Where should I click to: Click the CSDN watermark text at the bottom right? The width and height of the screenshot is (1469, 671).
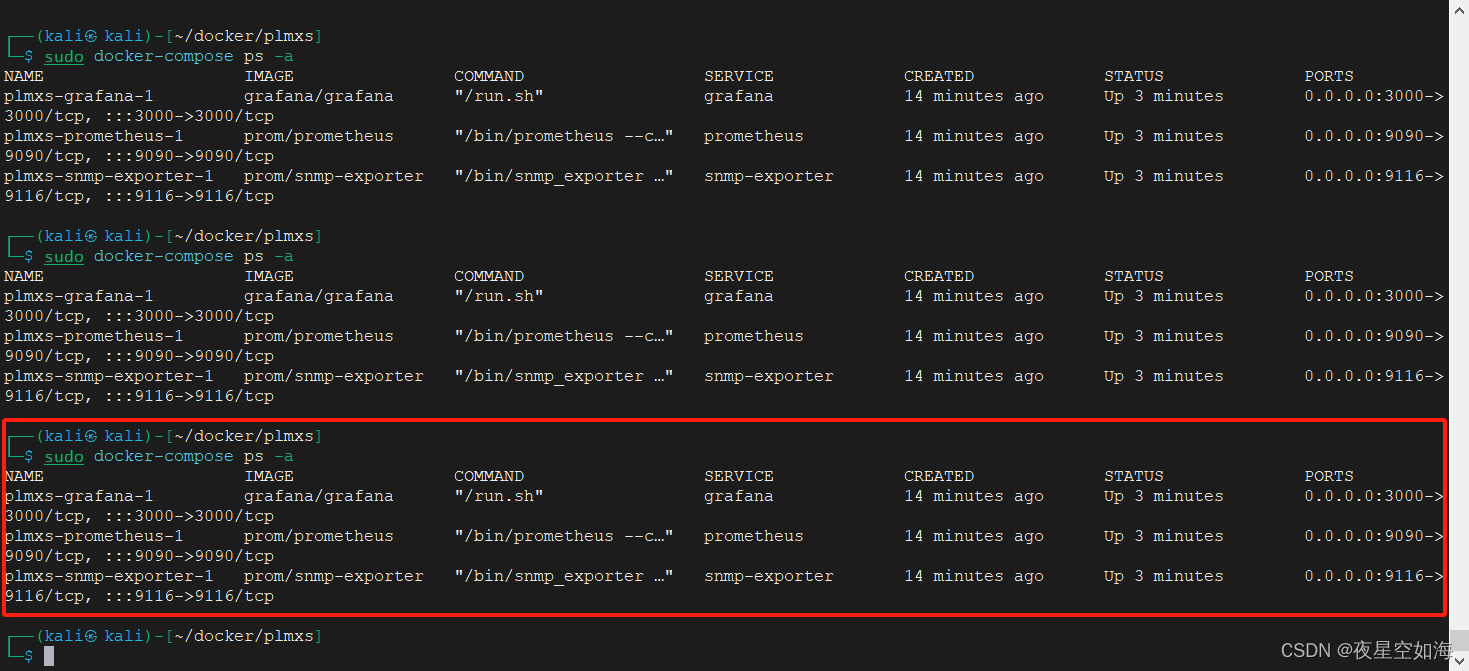[x=1367, y=650]
